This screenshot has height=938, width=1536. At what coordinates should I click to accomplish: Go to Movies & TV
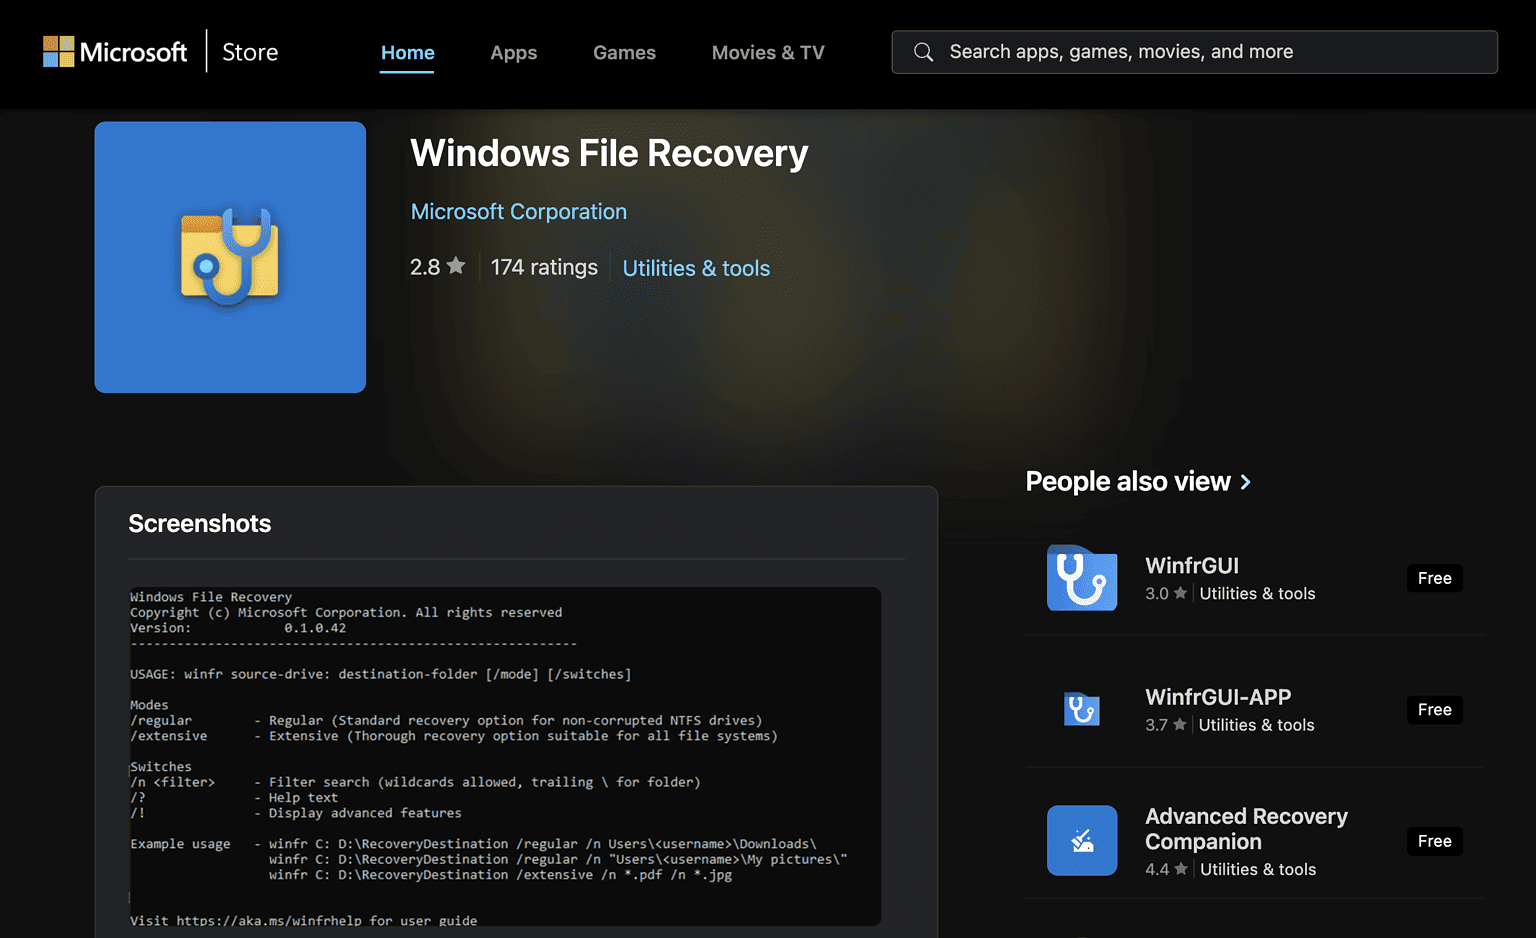pos(767,52)
